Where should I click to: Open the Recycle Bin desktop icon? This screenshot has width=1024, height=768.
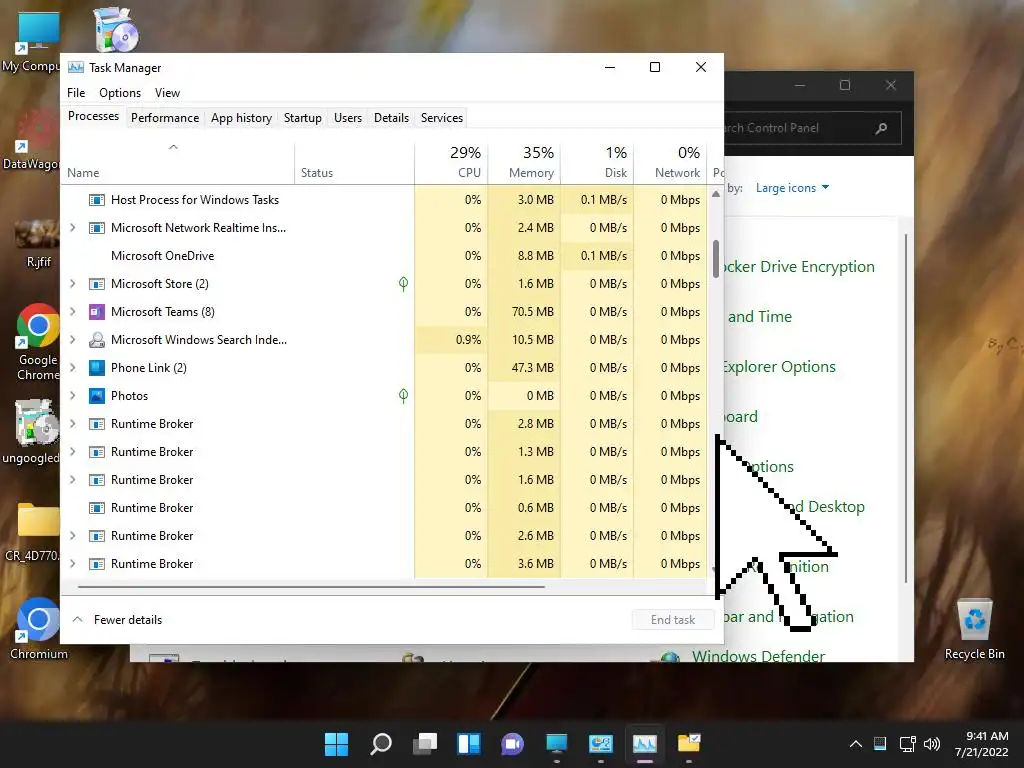[974, 628]
